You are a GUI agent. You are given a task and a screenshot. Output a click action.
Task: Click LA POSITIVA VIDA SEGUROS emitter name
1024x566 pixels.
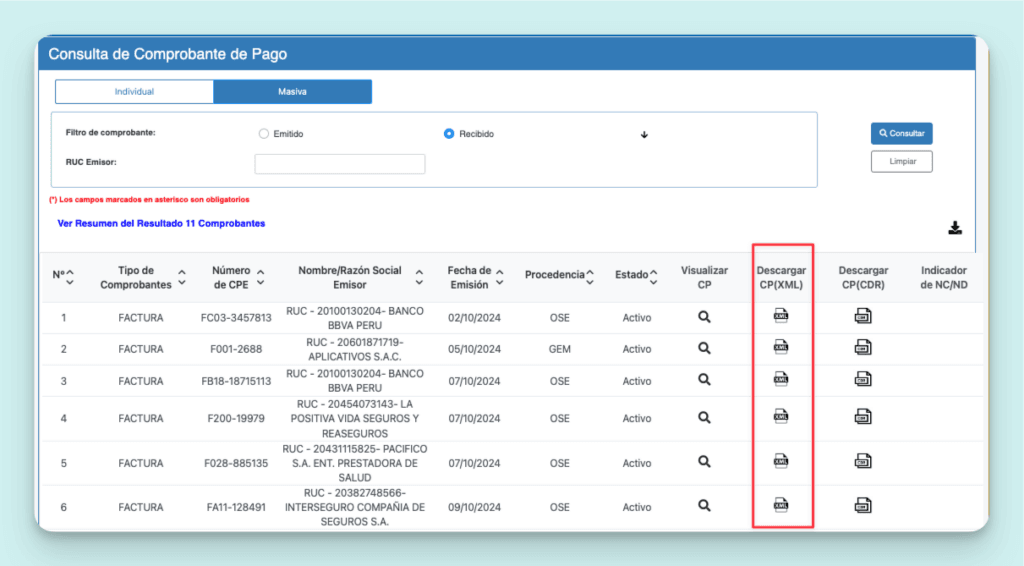click(355, 418)
